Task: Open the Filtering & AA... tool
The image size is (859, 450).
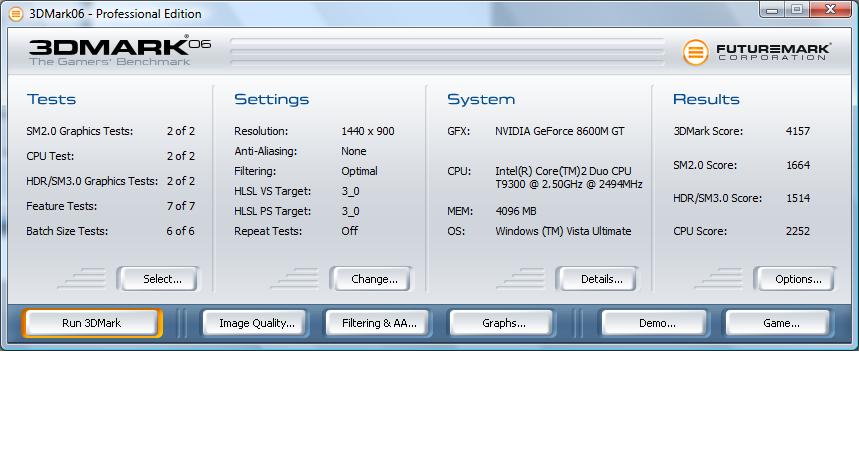Action: point(378,323)
